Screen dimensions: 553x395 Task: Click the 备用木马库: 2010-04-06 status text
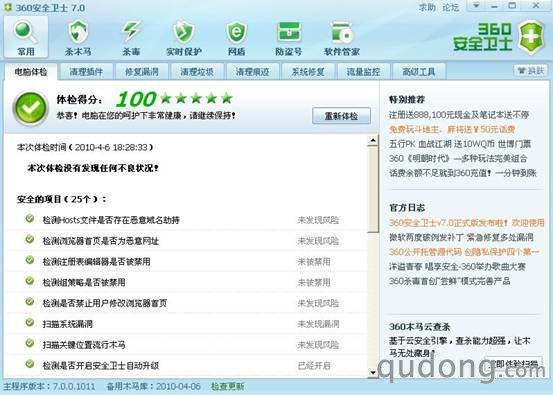[x=153, y=386]
